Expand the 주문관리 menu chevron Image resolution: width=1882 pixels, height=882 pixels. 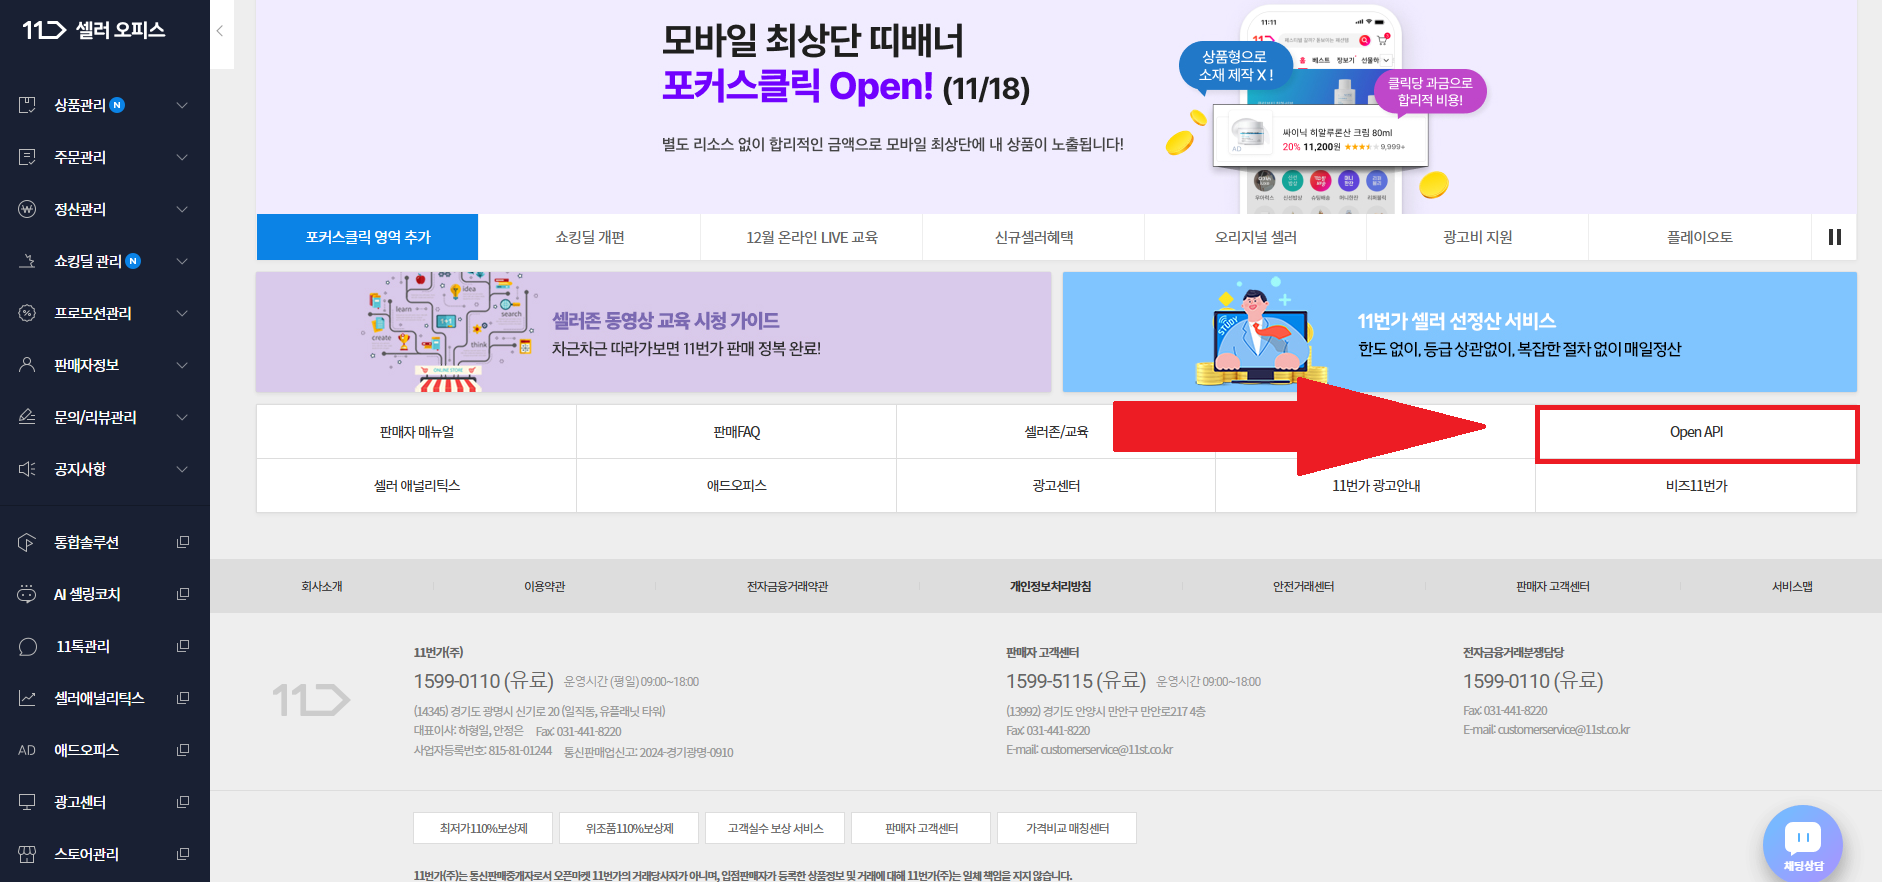[x=182, y=157]
